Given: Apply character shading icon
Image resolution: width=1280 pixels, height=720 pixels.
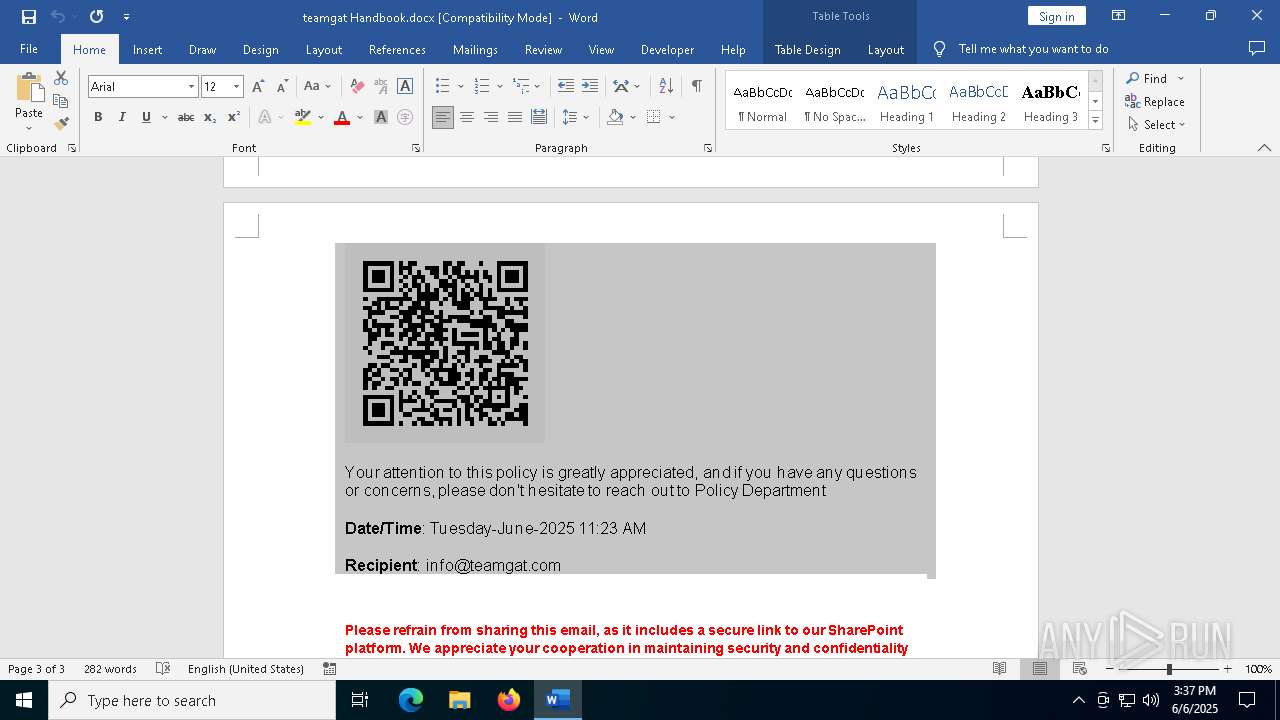Looking at the screenshot, I should [x=381, y=117].
